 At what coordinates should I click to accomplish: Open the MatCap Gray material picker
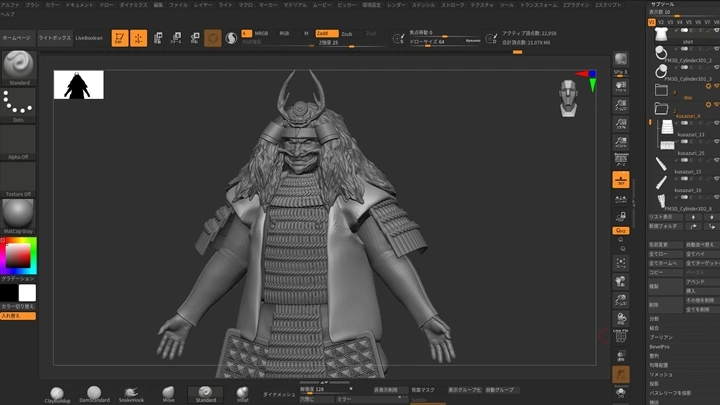click(x=18, y=216)
